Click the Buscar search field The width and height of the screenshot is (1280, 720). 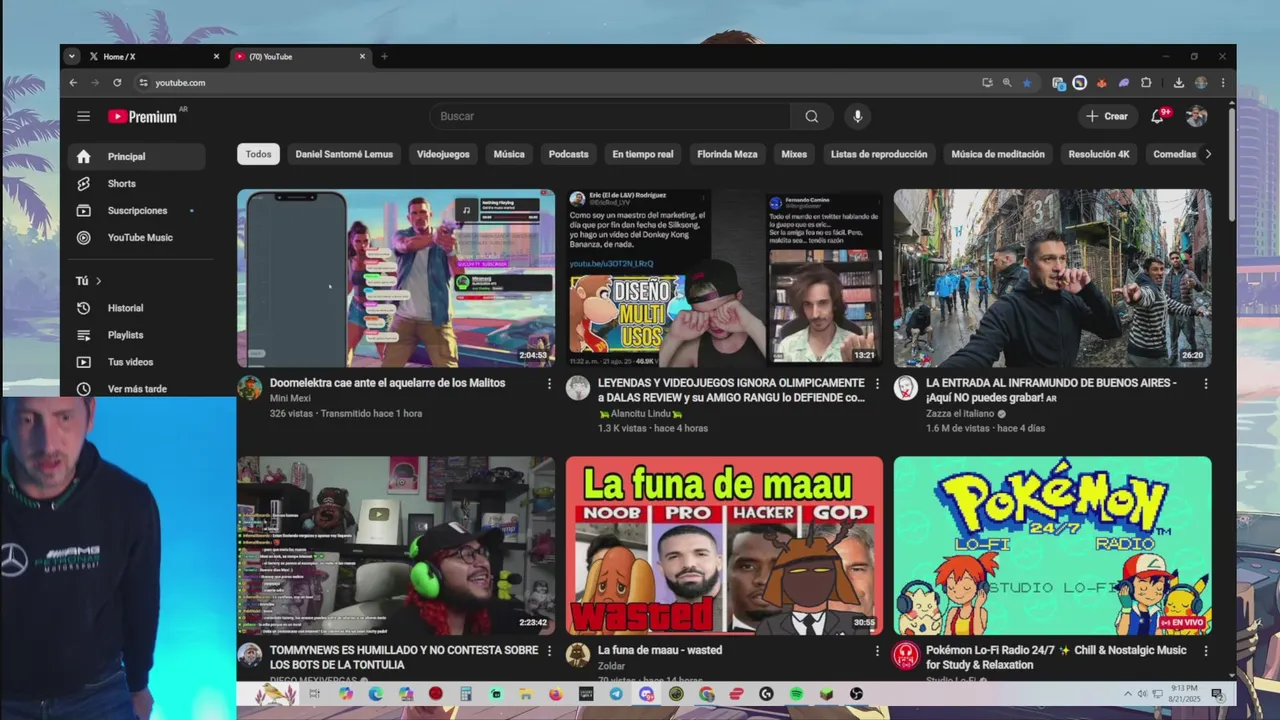click(x=610, y=116)
